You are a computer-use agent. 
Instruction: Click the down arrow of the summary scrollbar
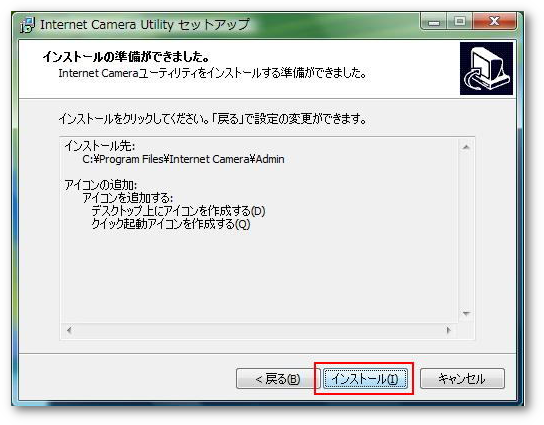(x=466, y=314)
